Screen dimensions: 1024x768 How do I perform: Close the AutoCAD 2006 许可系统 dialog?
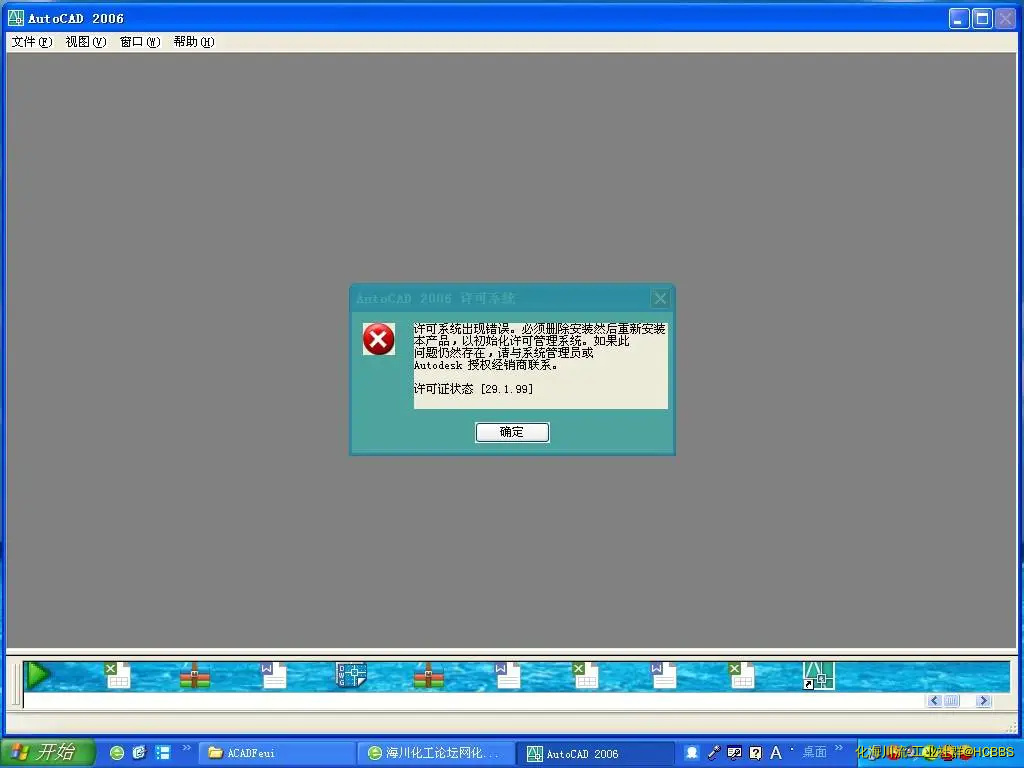[x=660, y=298]
